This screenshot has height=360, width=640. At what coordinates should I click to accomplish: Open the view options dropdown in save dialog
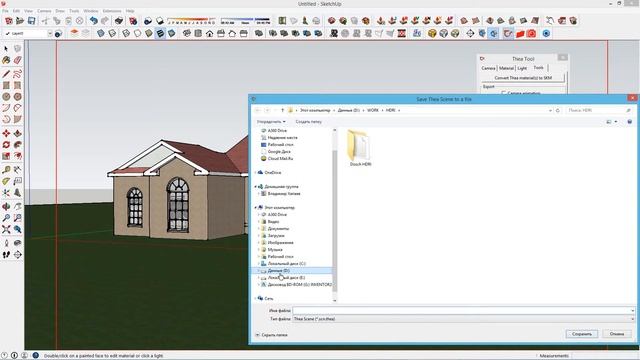tap(616, 122)
